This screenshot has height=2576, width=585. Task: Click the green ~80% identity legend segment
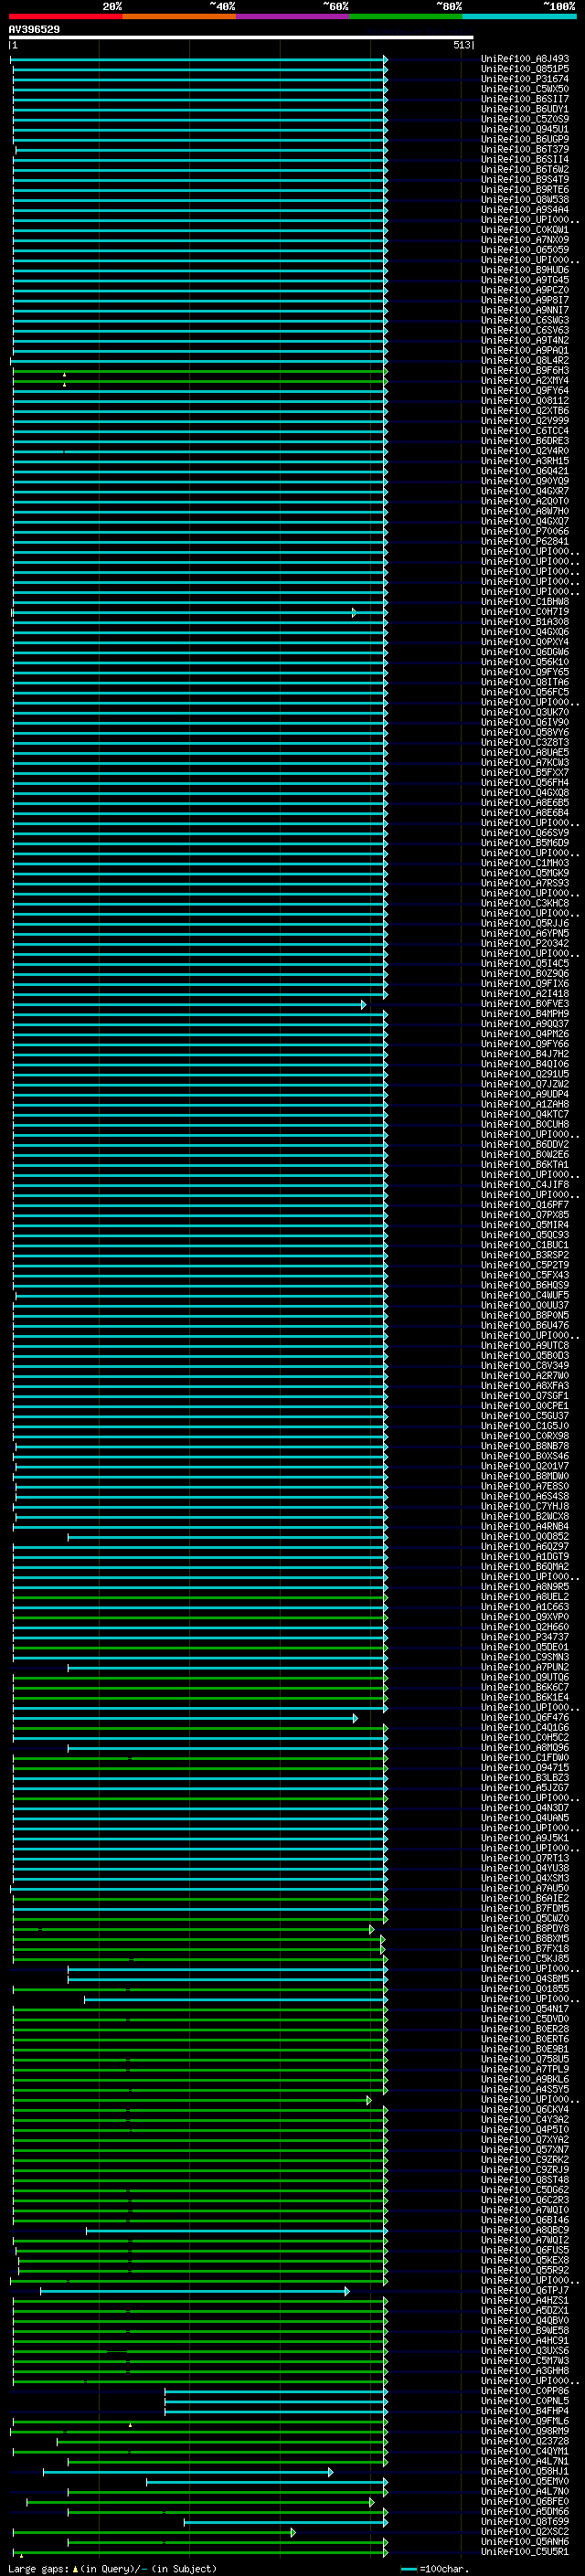pyautogui.click(x=406, y=16)
